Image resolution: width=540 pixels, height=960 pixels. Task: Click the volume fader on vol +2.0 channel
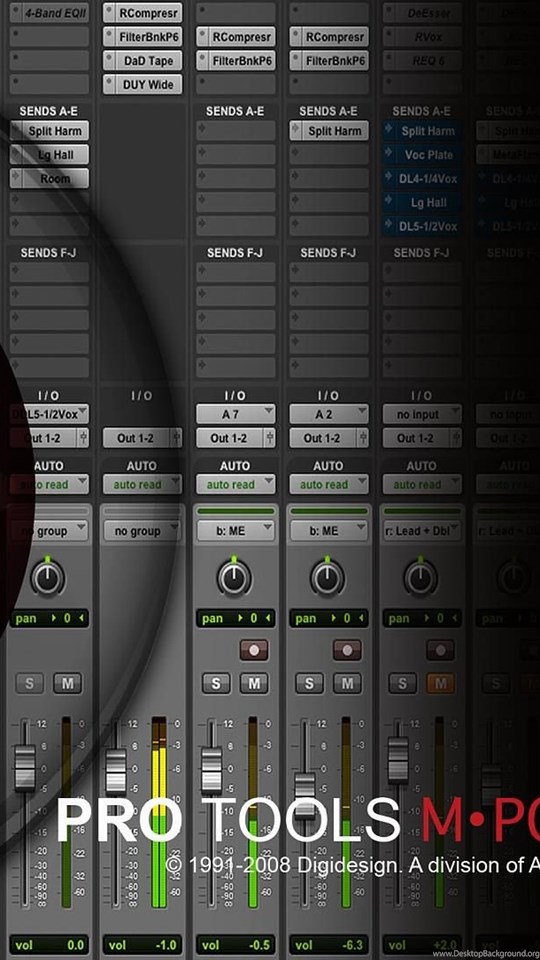(x=398, y=759)
